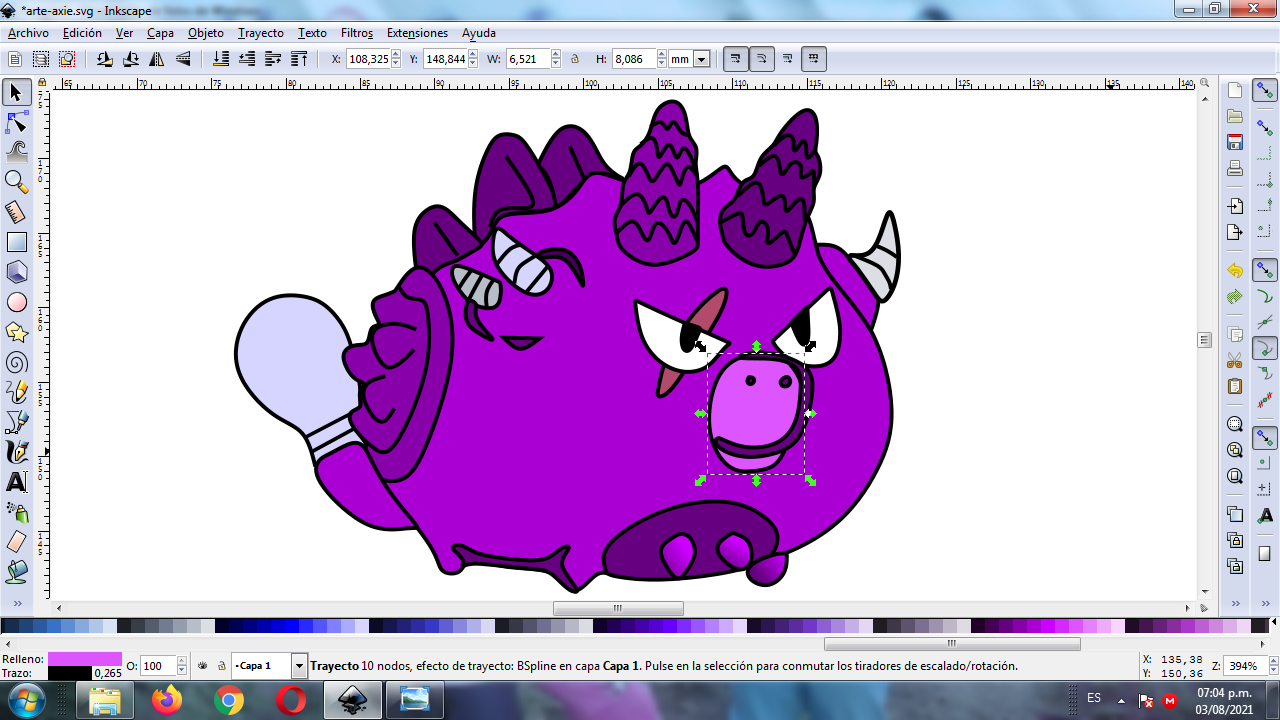Image resolution: width=1280 pixels, height=720 pixels.
Task: Increase opacity spinner value
Action: tap(182, 661)
